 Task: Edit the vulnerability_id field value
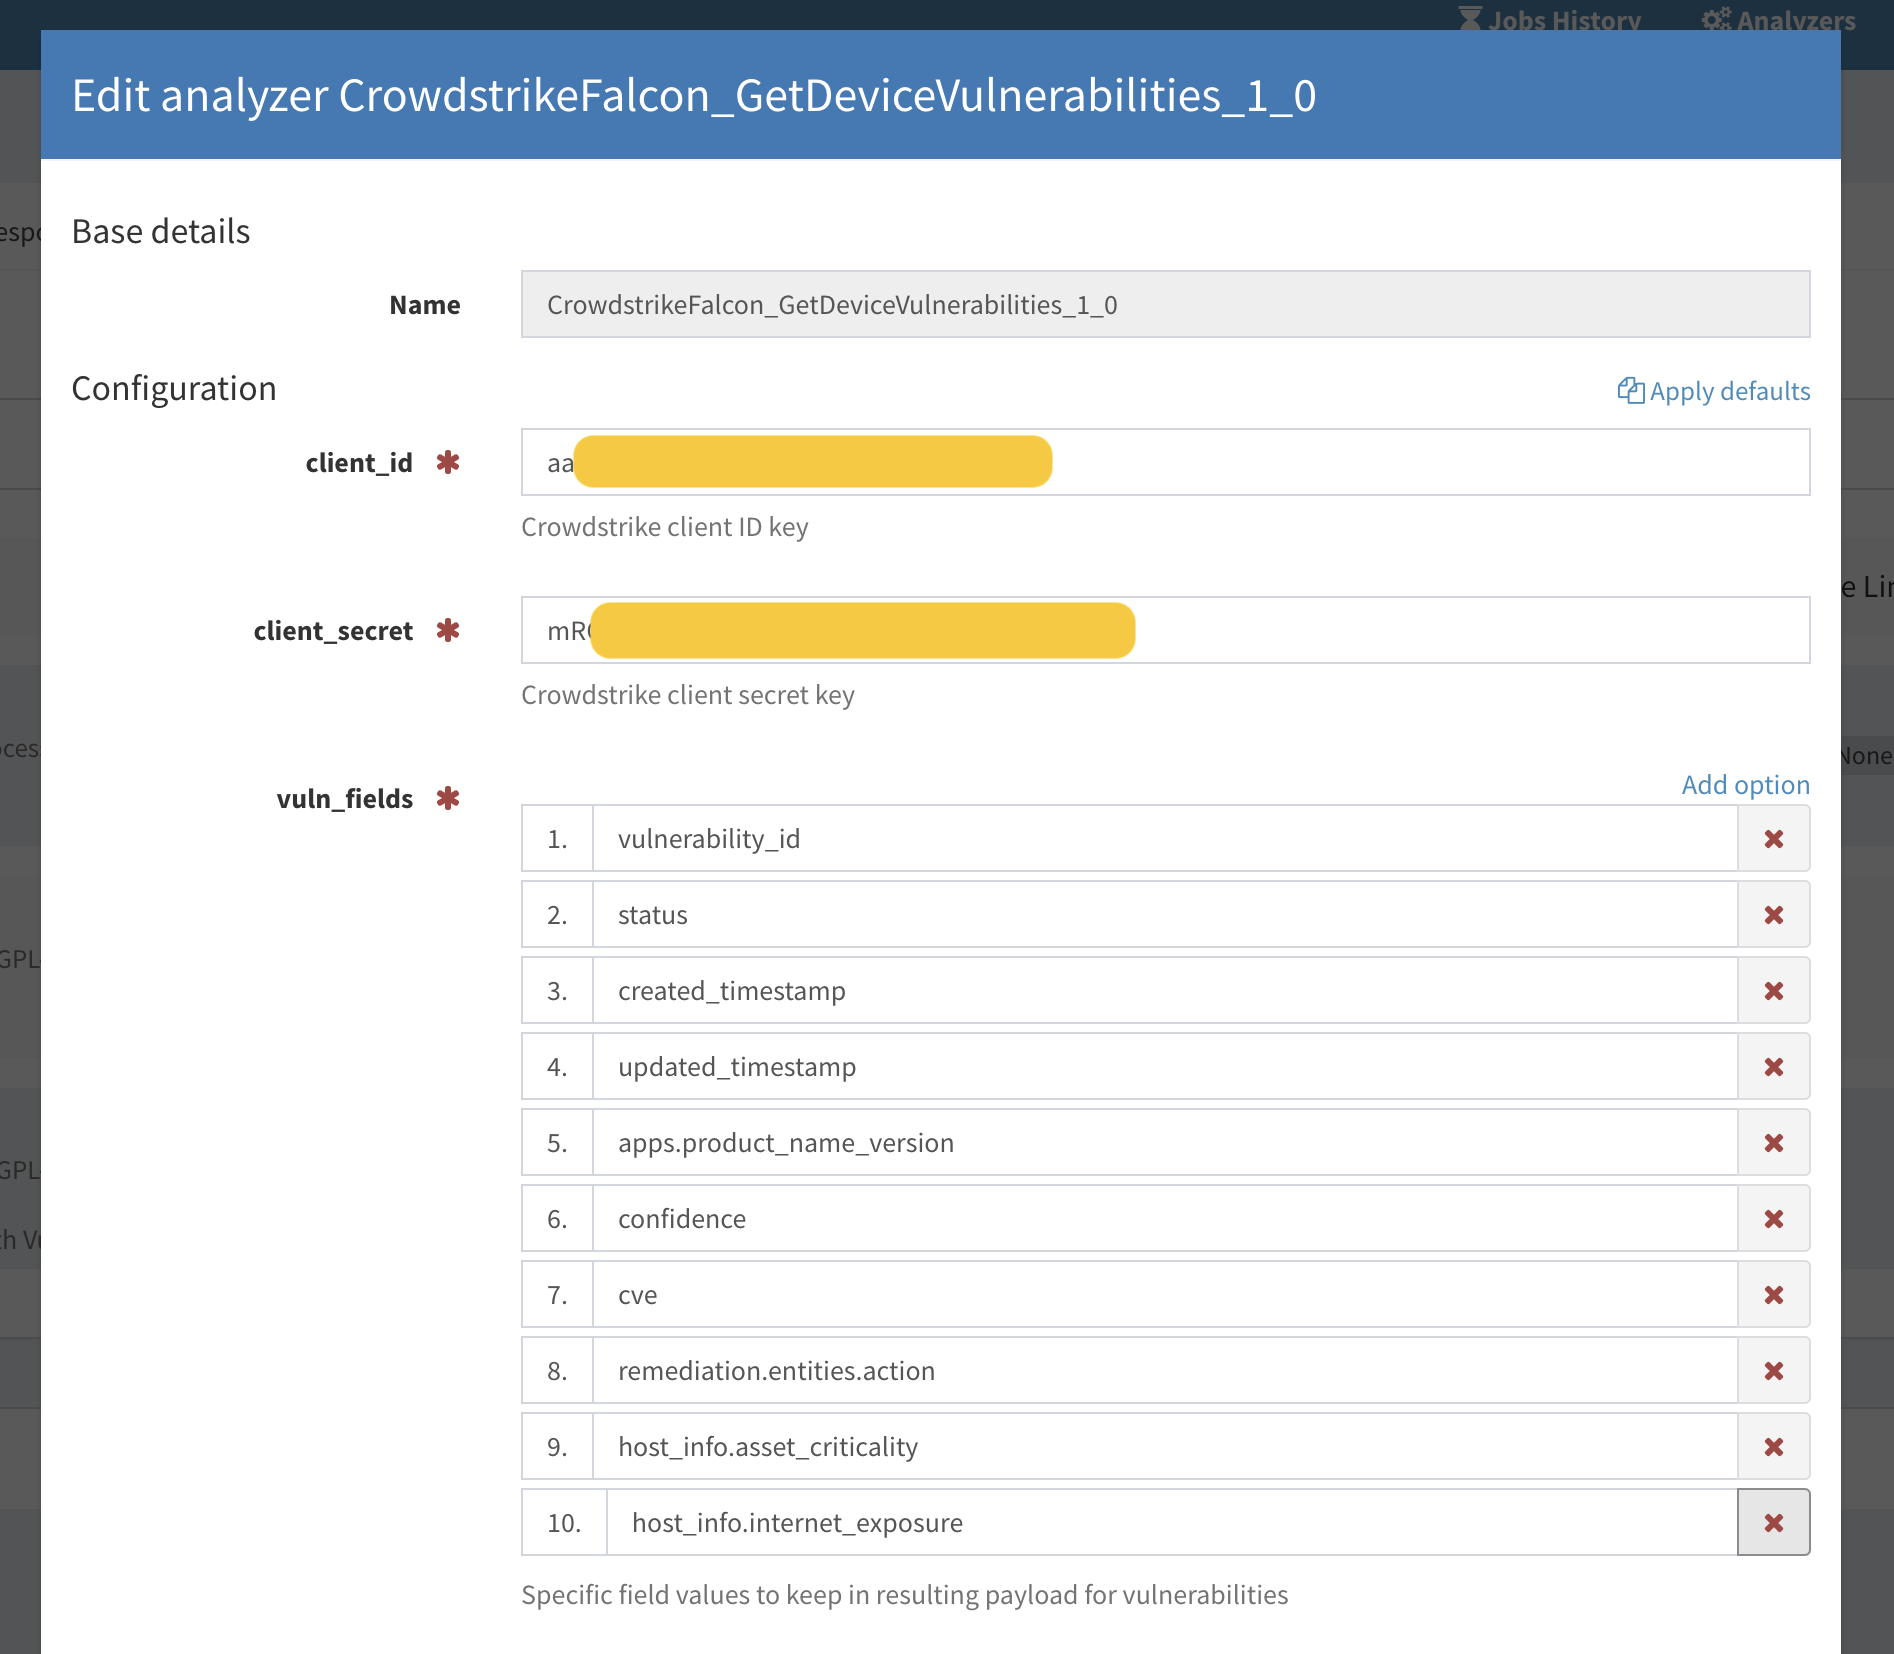coord(1165,838)
